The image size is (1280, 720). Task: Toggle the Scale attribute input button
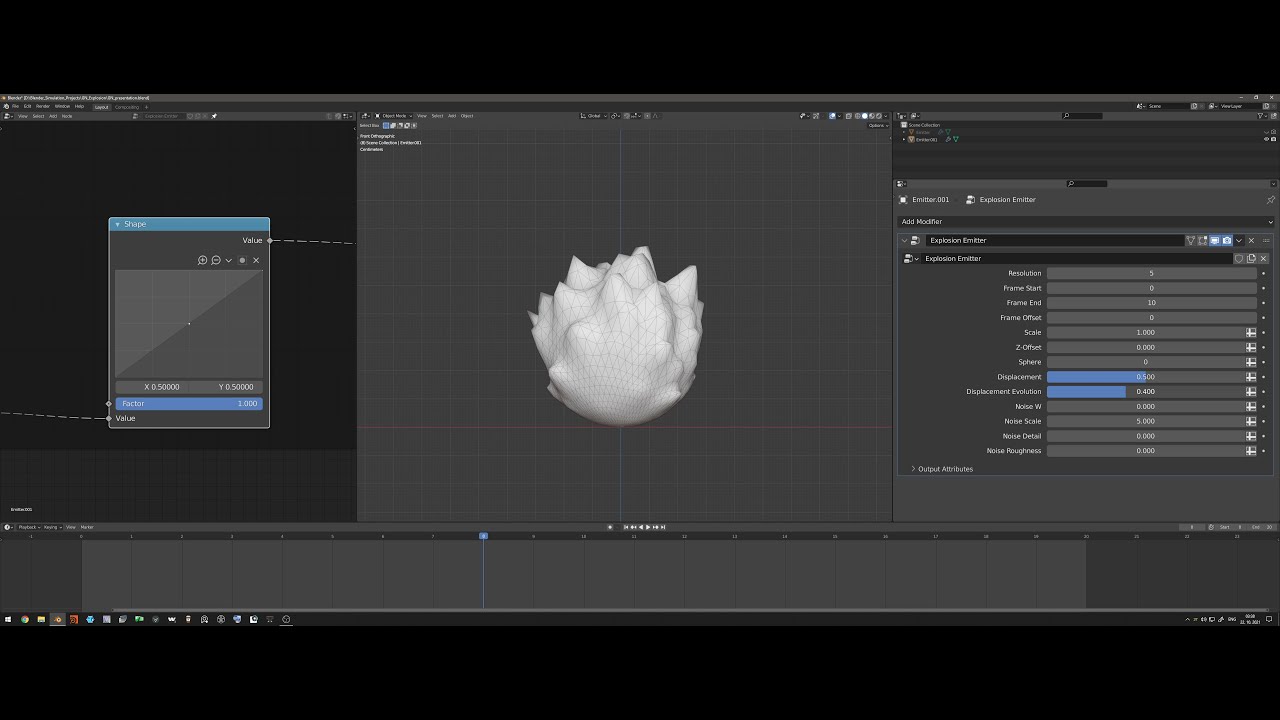(x=1251, y=332)
